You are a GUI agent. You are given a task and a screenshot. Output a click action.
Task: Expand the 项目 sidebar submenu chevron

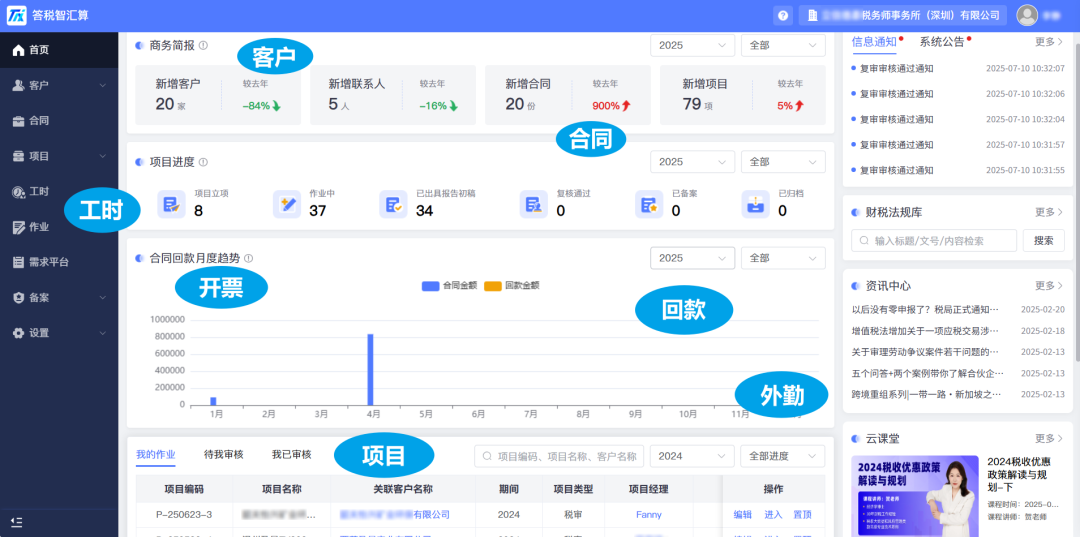click(103, 156)
